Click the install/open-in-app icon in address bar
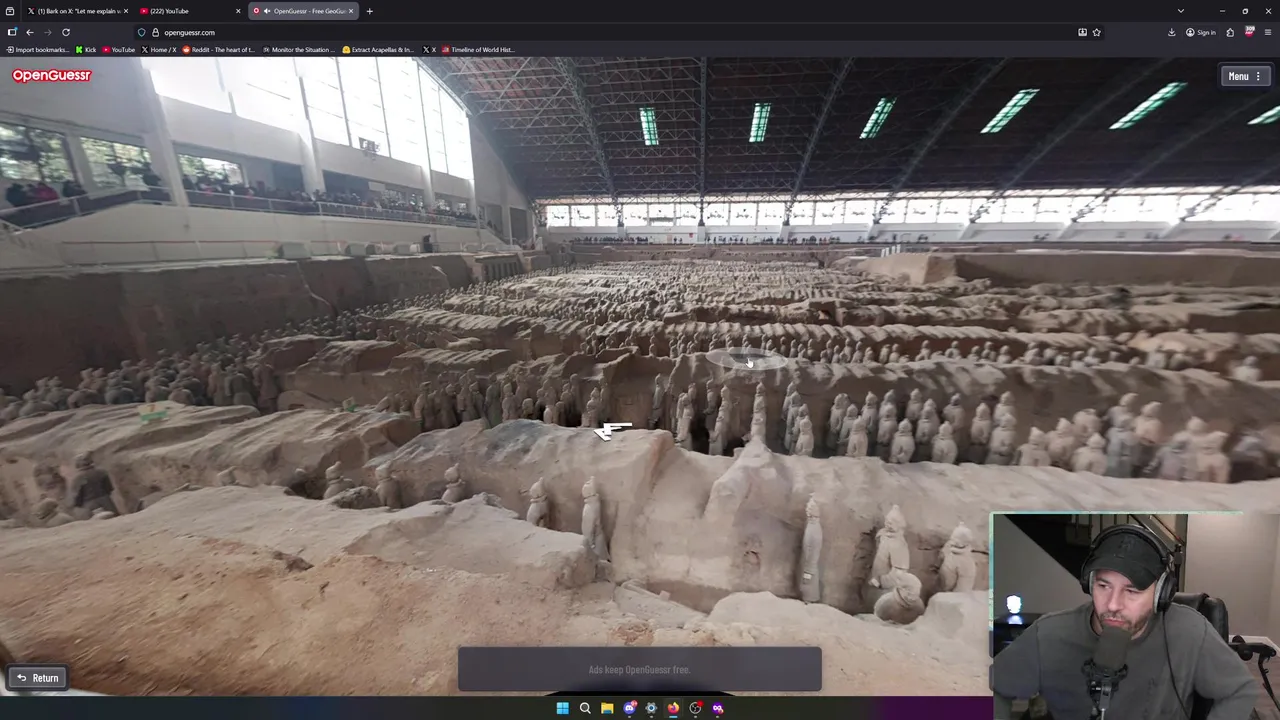The image size is (1280, 720). tap(1082, 32)
